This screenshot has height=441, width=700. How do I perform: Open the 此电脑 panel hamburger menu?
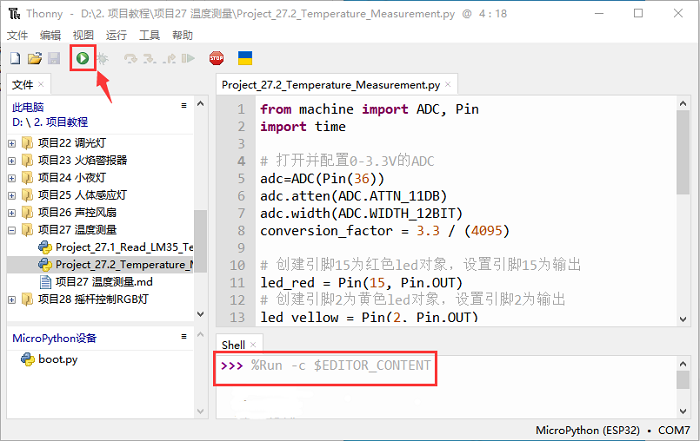tap(183, 105)
